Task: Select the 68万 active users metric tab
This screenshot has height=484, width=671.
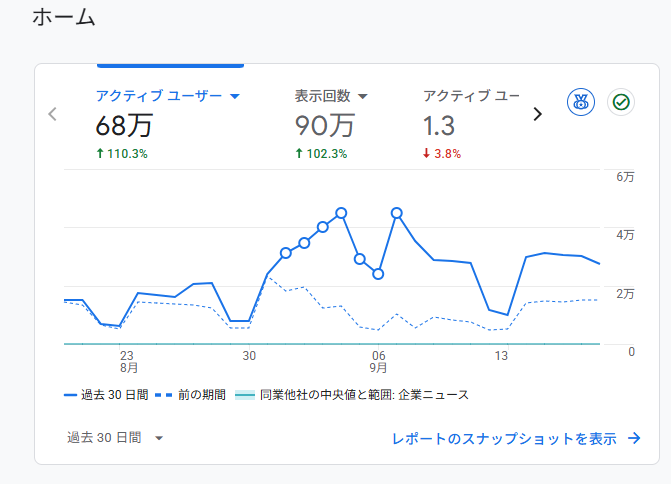Action: (x=167, y=124)
